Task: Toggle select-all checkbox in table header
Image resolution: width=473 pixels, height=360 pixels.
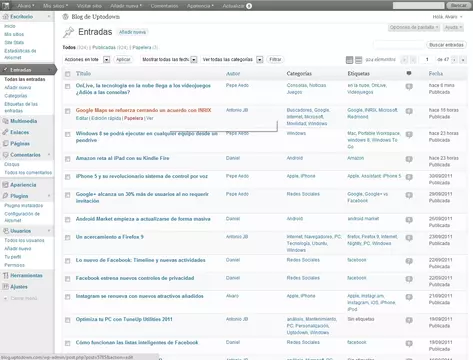Action: click(68, 74)
